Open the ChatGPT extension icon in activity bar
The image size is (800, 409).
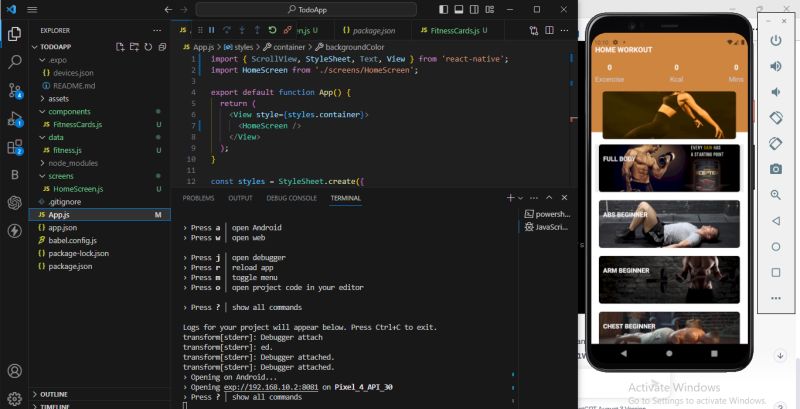14,203
